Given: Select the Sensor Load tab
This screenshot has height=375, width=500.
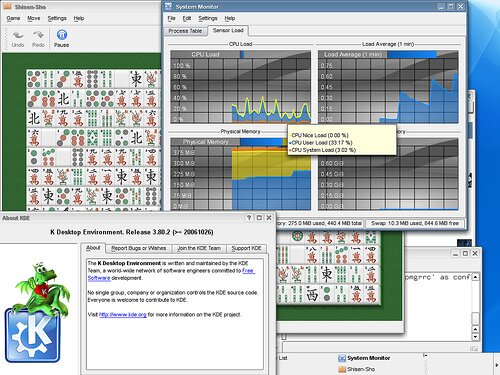Looking at the screenshot, I should [x=228, y=30].
